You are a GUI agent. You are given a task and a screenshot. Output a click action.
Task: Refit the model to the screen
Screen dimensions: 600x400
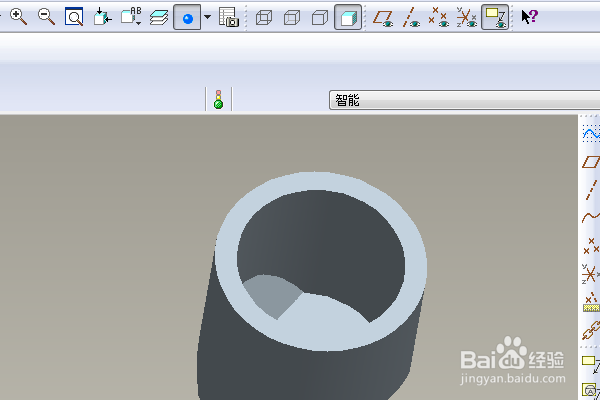click(74, 17)
